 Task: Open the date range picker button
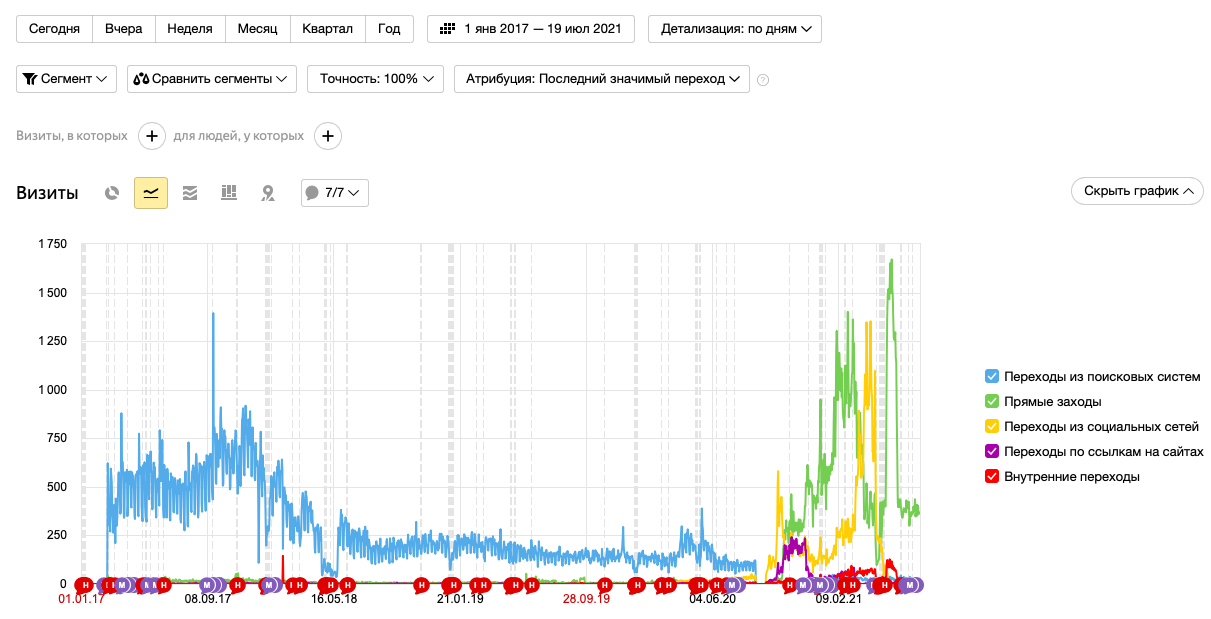tap(531, 29)
